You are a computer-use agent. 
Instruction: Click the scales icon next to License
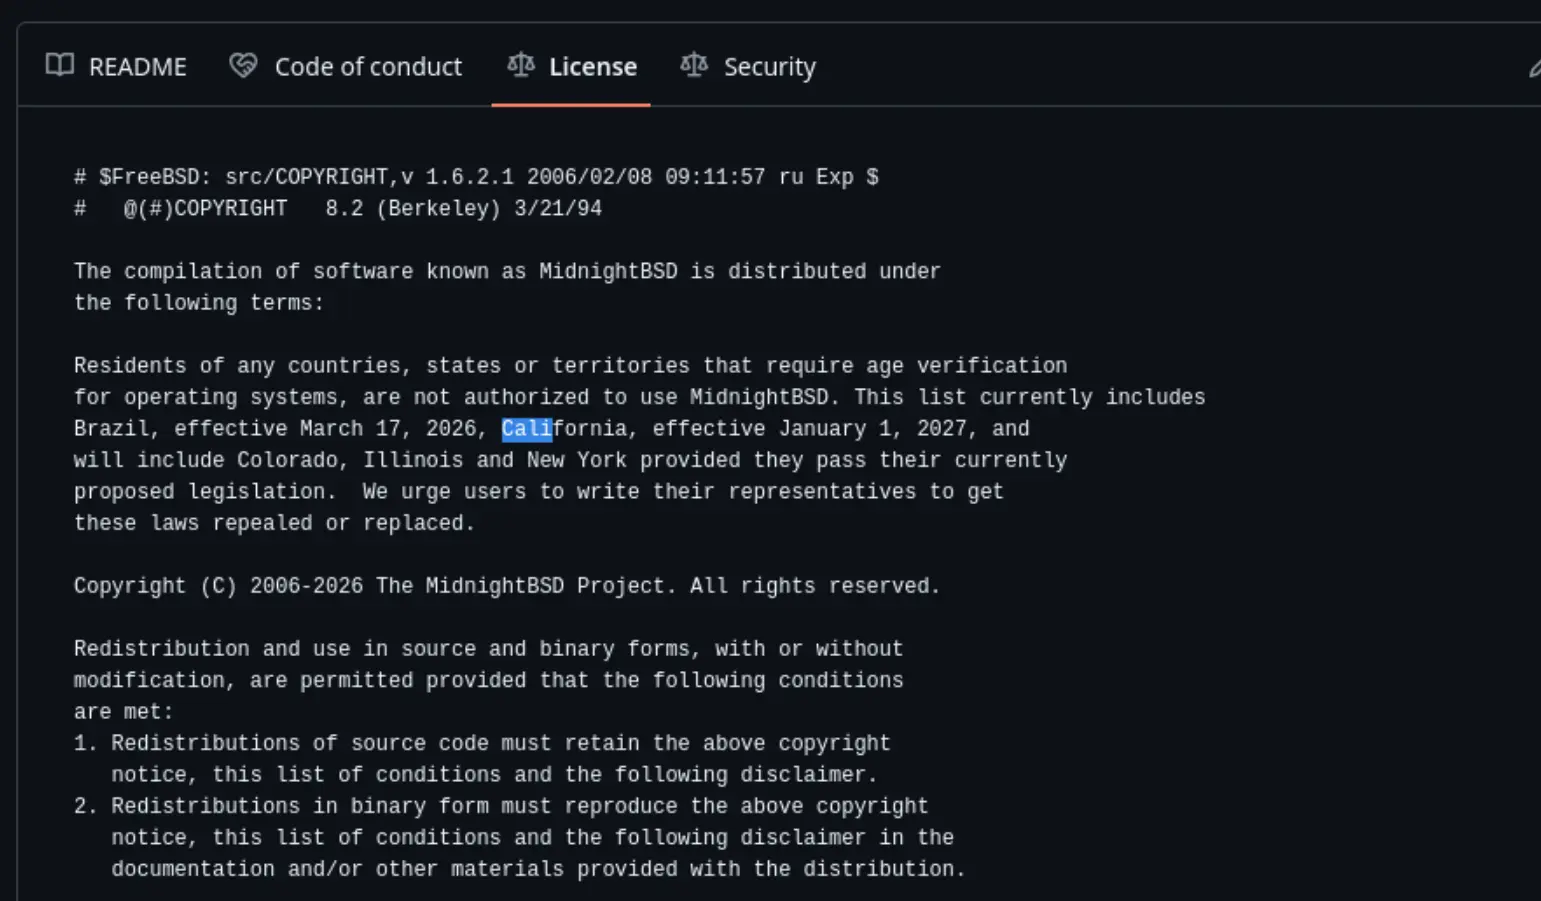[520, 65]
